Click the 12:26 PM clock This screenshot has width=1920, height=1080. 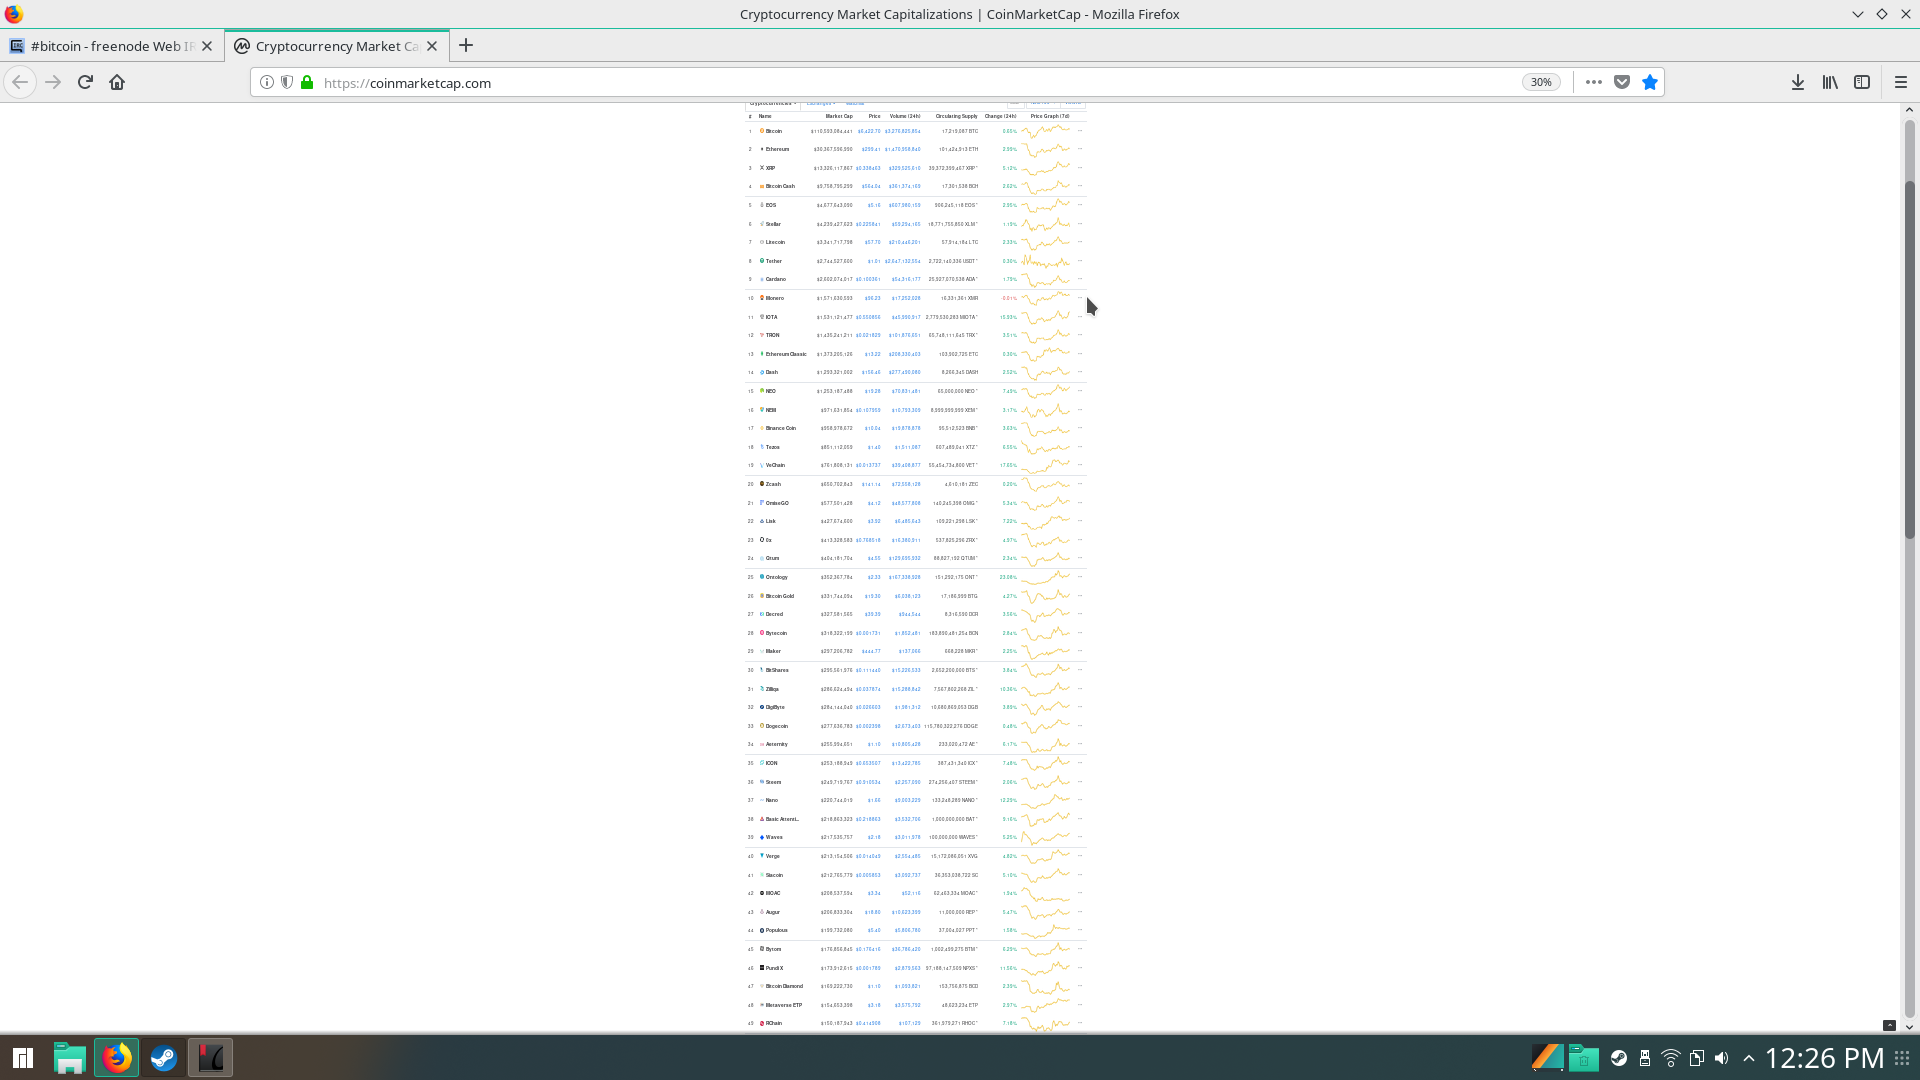point(1824,1058)
